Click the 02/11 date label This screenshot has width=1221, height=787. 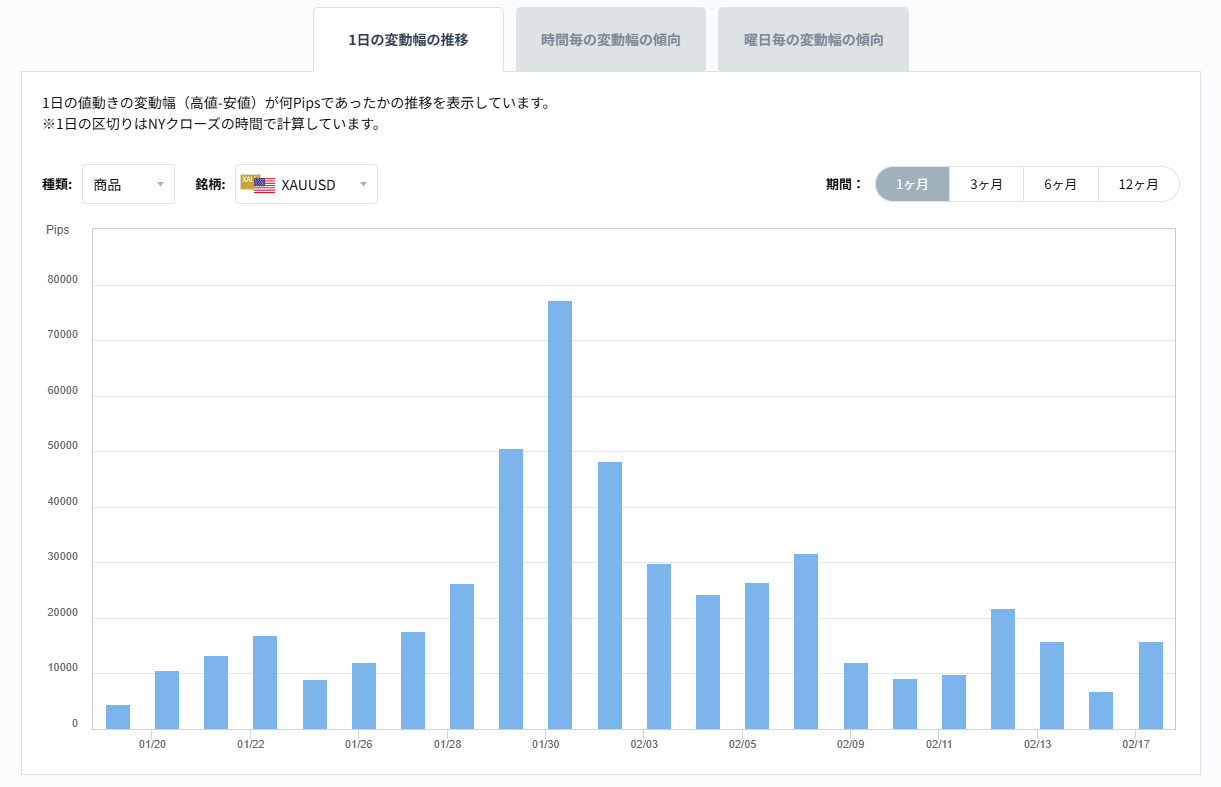coord(940,744)
